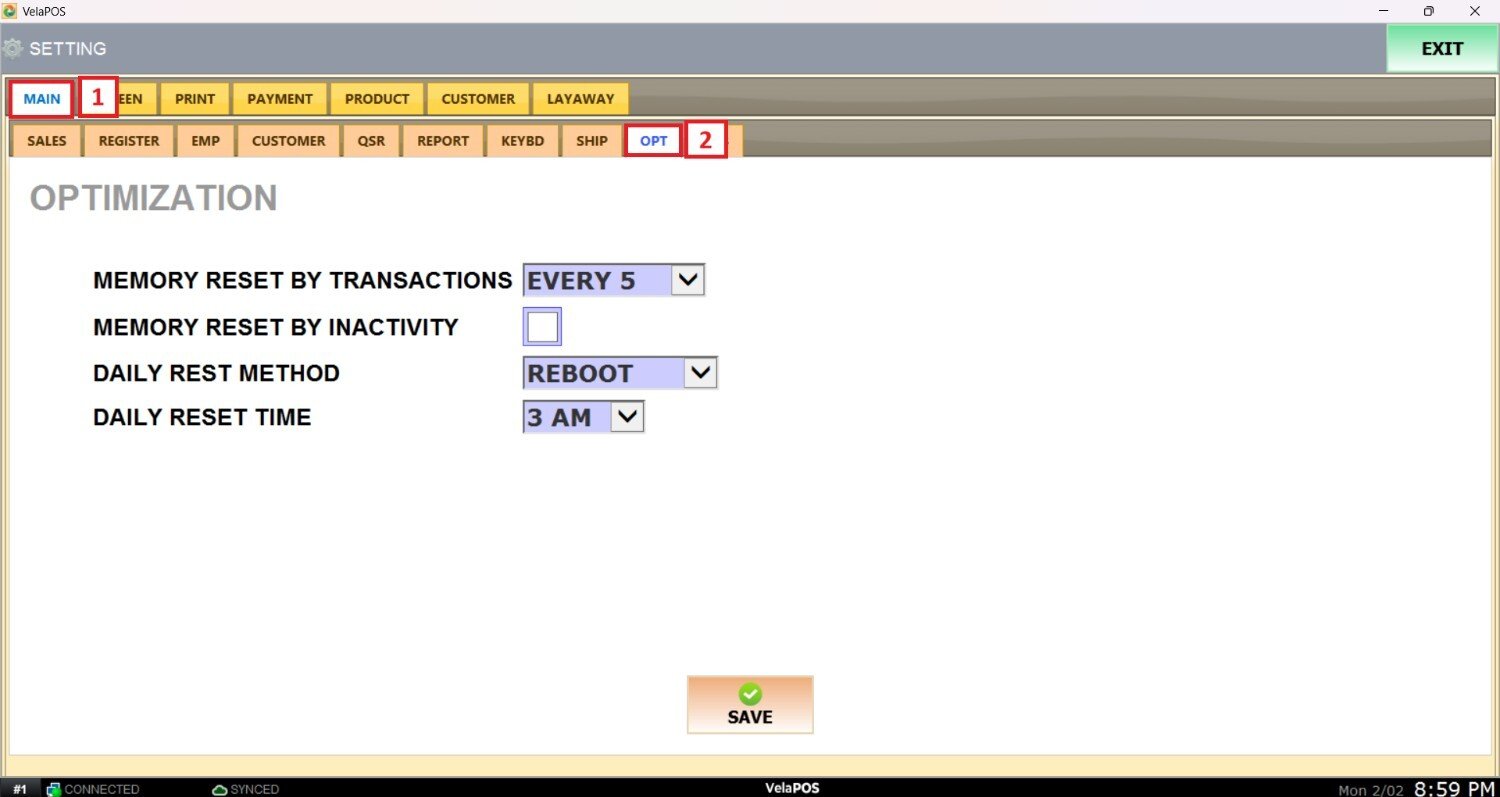This screenshot has height=797, width=1500.
Task: Switch to the Keybd sub-tab
Action: (x=523, y=141)
